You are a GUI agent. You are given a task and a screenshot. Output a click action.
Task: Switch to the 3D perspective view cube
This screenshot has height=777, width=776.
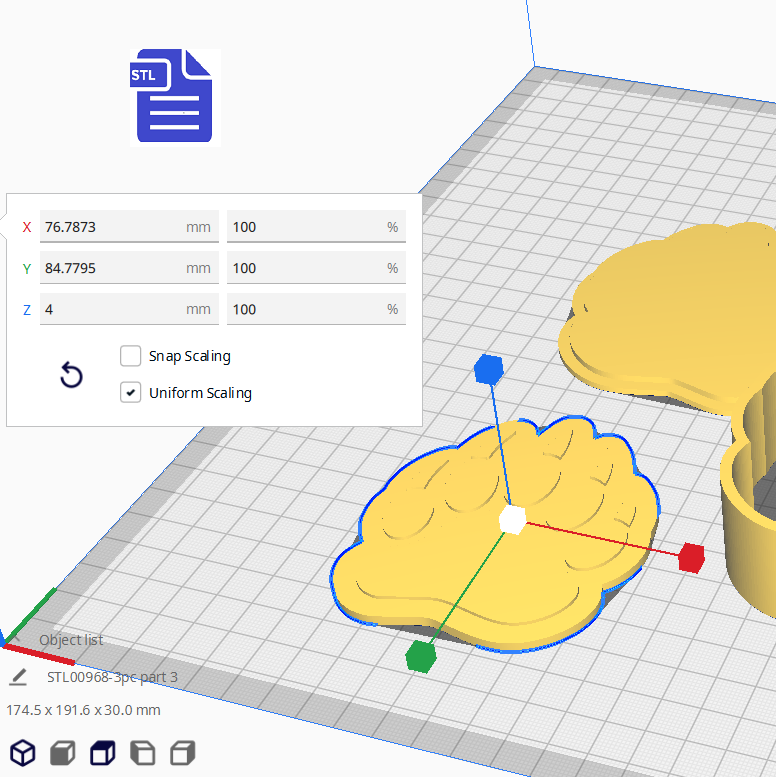[22, 752]
